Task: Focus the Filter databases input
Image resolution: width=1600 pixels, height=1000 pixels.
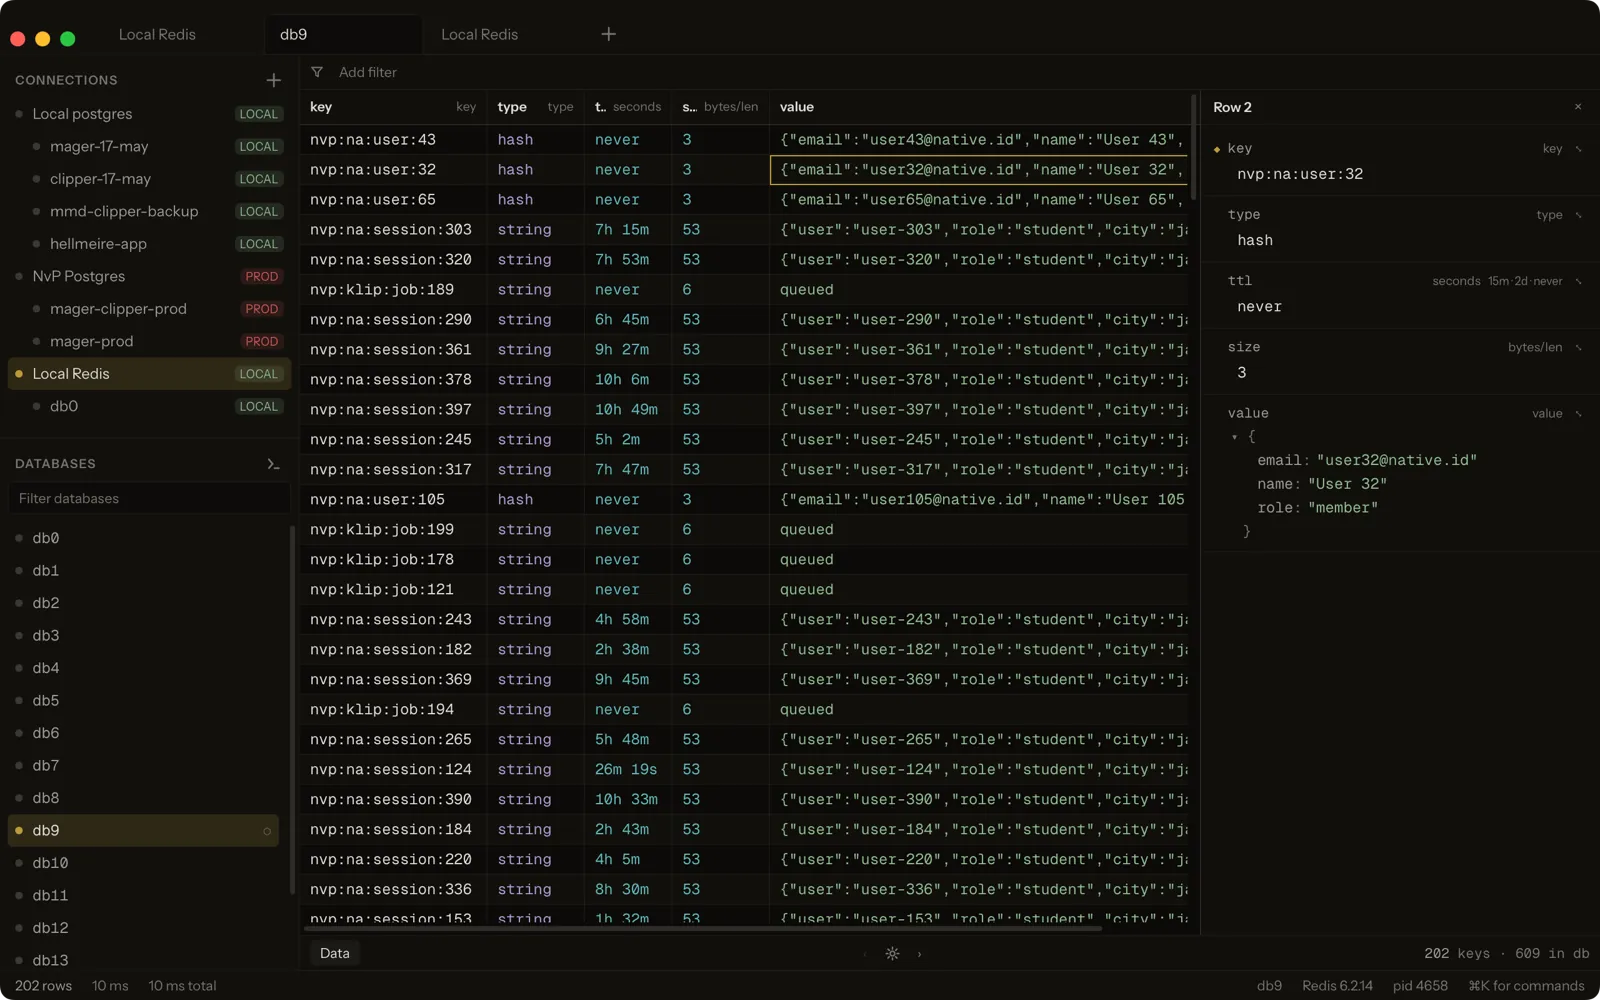Action: [x=150, y=498]
